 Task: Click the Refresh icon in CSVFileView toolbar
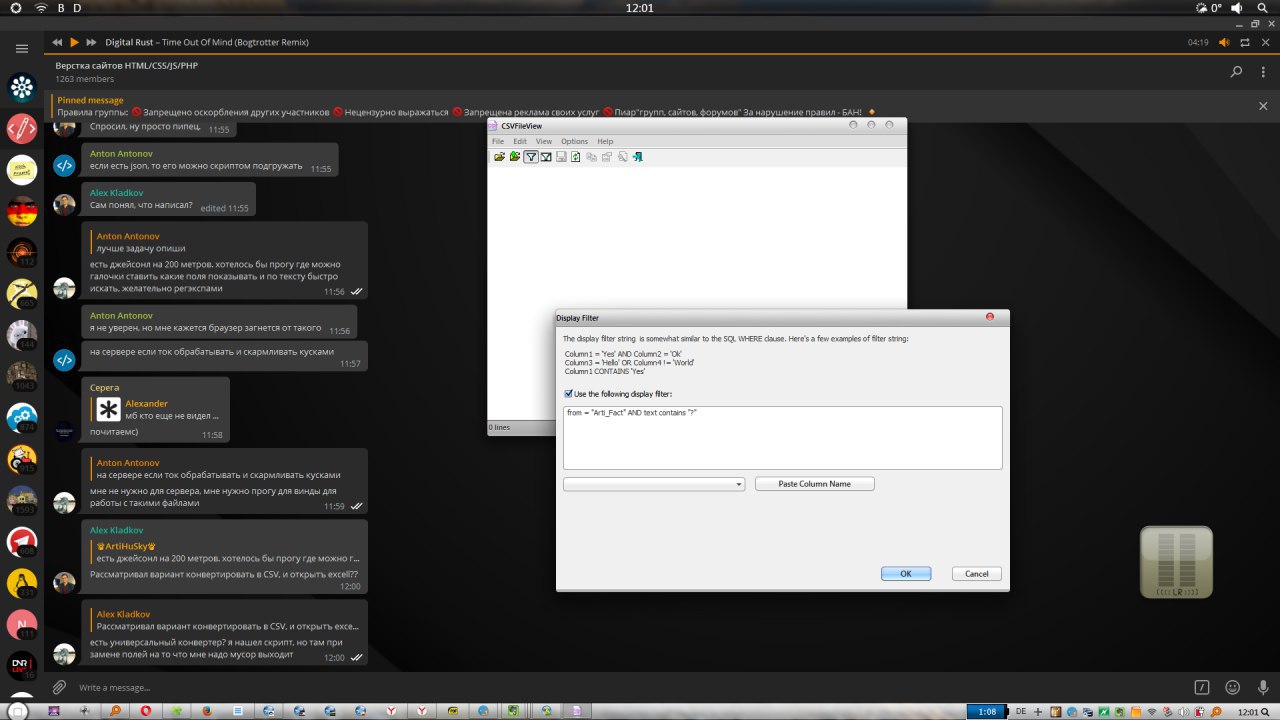pyautogui.click(x=576, y=157)
